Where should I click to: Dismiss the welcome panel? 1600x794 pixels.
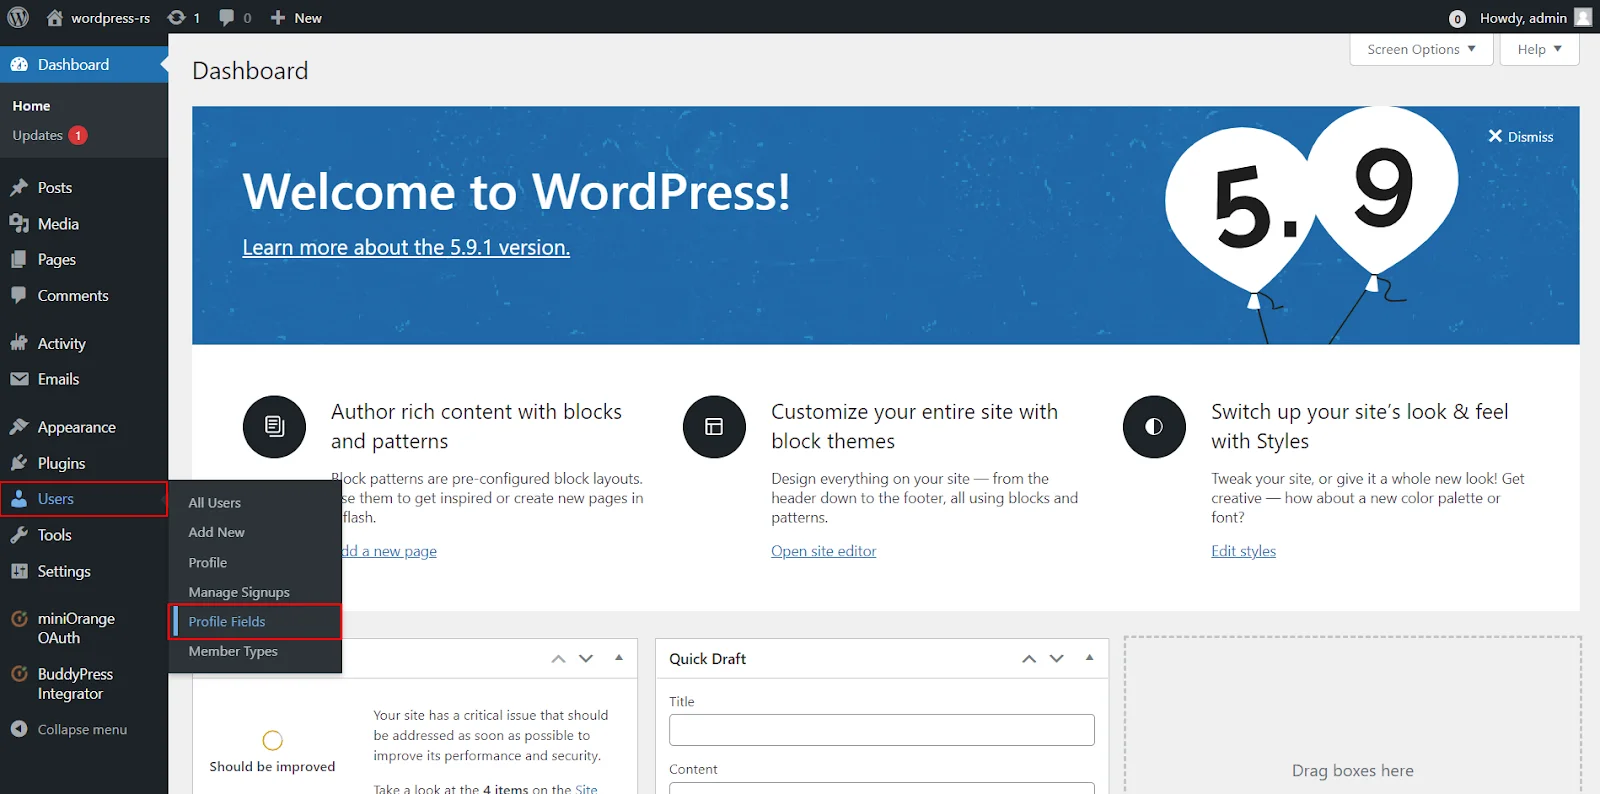tap(1520, 137)
